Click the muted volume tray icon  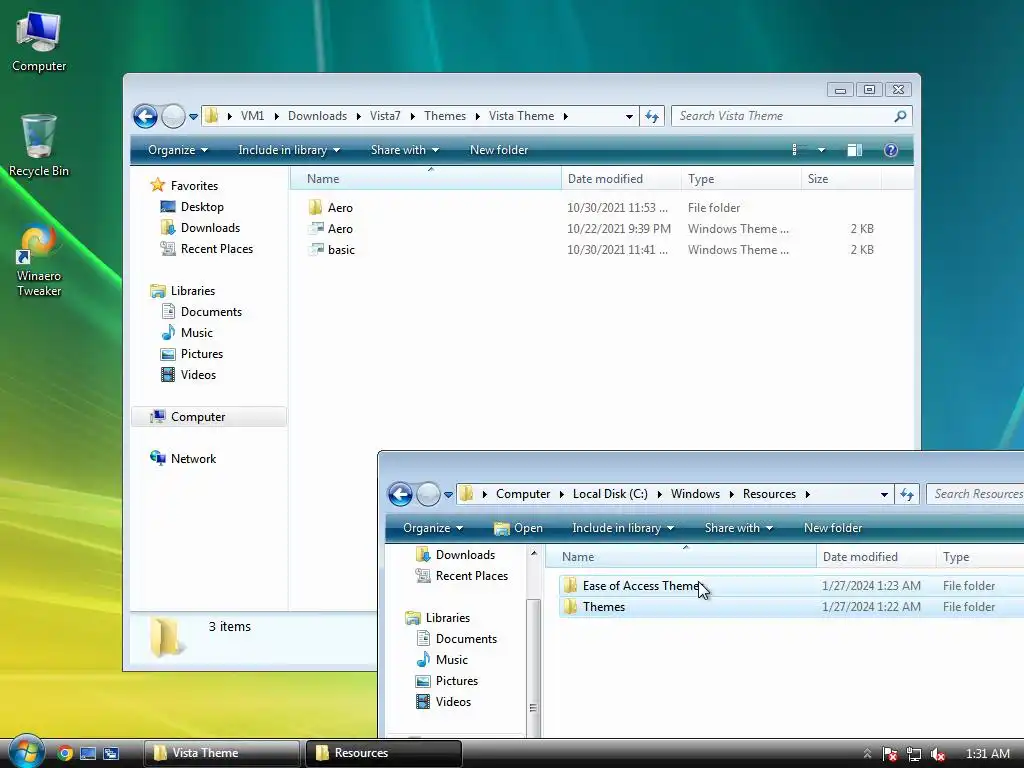coord(938,754)
